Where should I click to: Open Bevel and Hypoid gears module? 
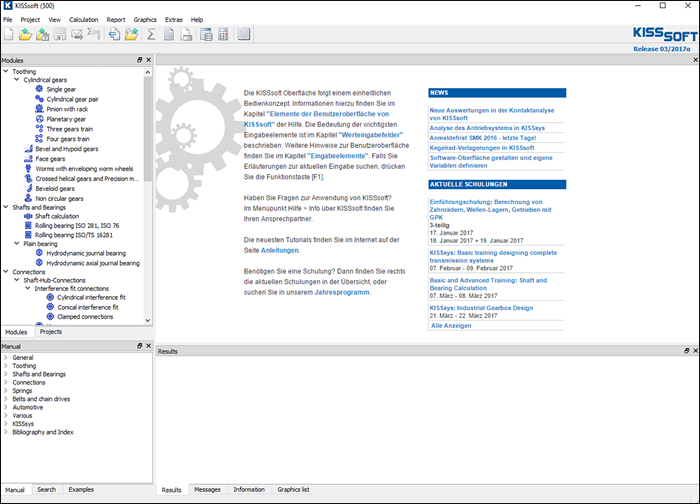tap(67, 149)
